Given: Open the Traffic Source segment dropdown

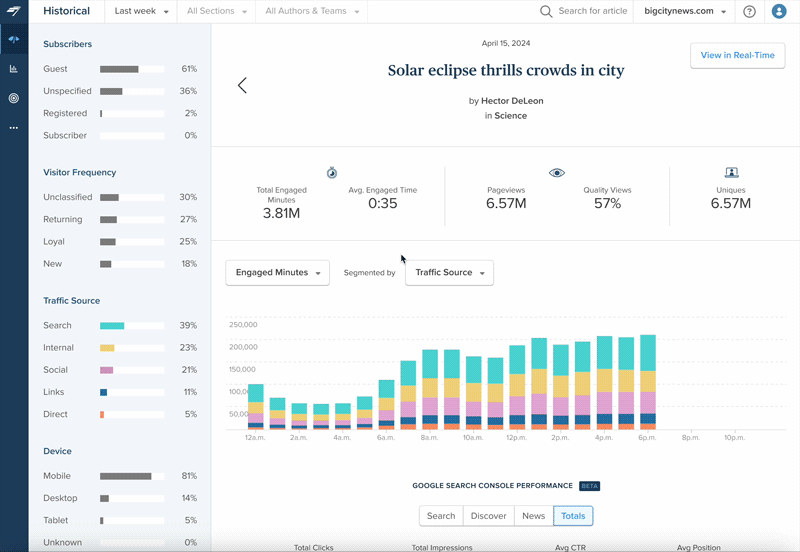Looking at the screenshot, I should tap(449, 273).
